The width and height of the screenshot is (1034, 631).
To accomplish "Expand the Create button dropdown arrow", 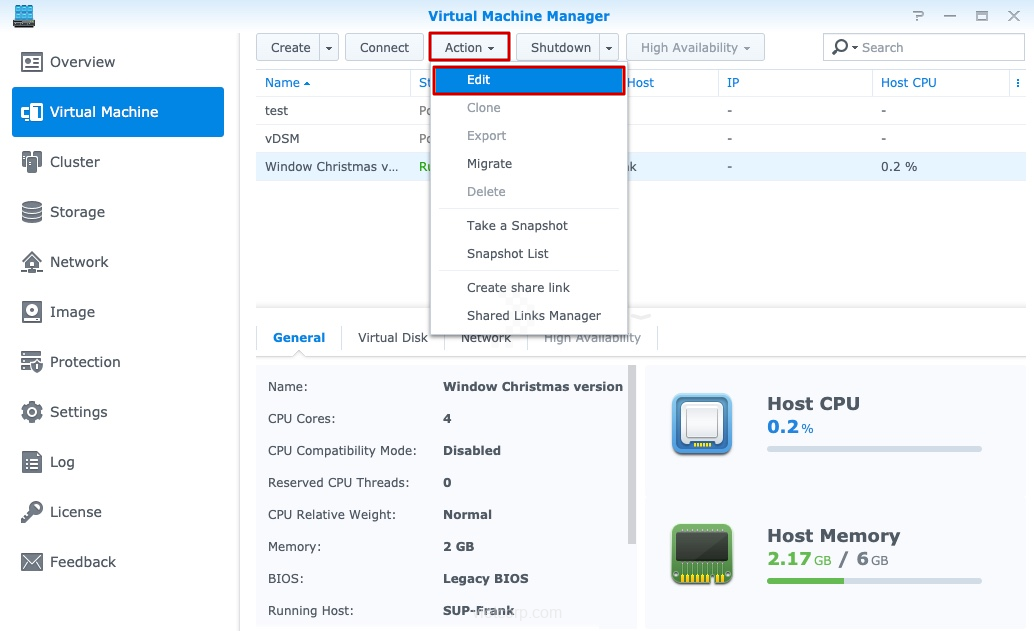I will [x=329, y=48].
